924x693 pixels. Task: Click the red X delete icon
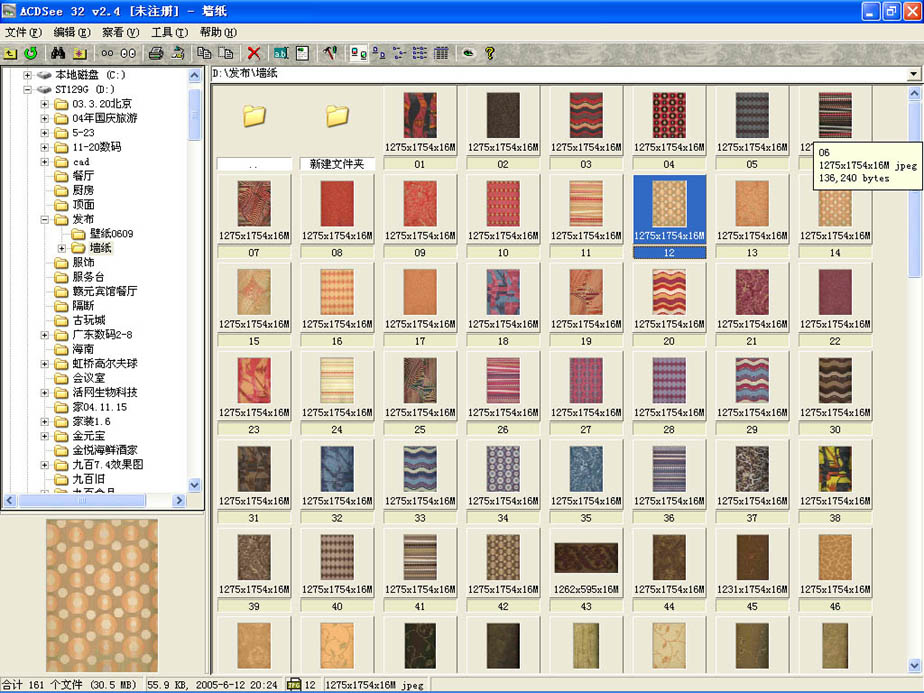[254, 53]
